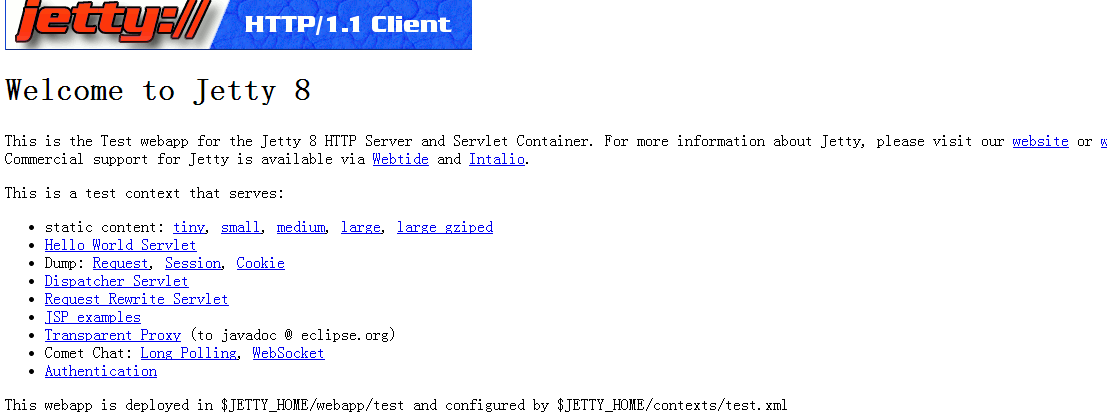This screenshot has width=1107, height=419.
Task: Open the Request Rewrite Servlet link
Action: 136,300
